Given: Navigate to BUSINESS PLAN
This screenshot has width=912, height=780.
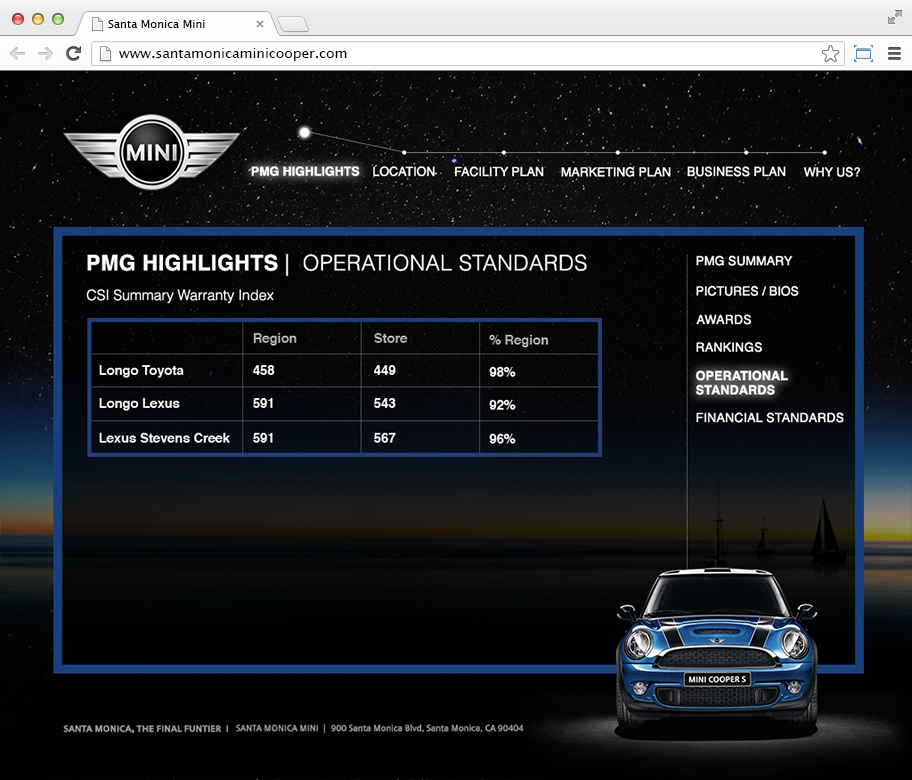Looking at the screenshot, I should pos(736,172).
